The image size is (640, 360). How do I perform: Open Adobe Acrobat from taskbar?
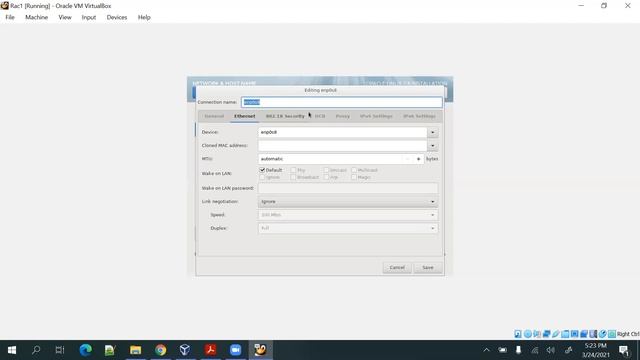point(210,350)
